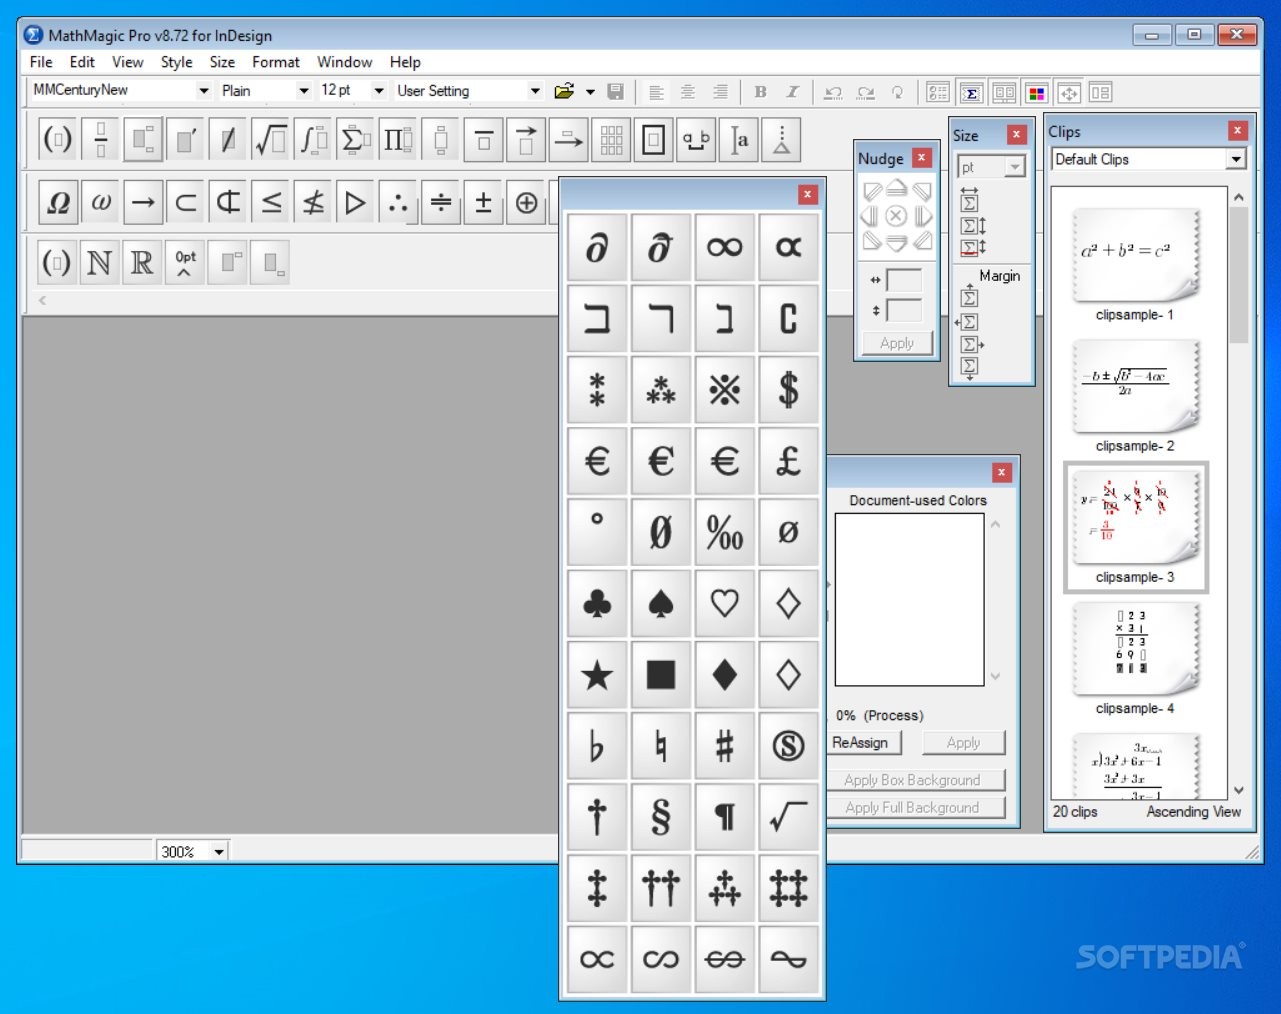Open the View menu

pos(127,62)
